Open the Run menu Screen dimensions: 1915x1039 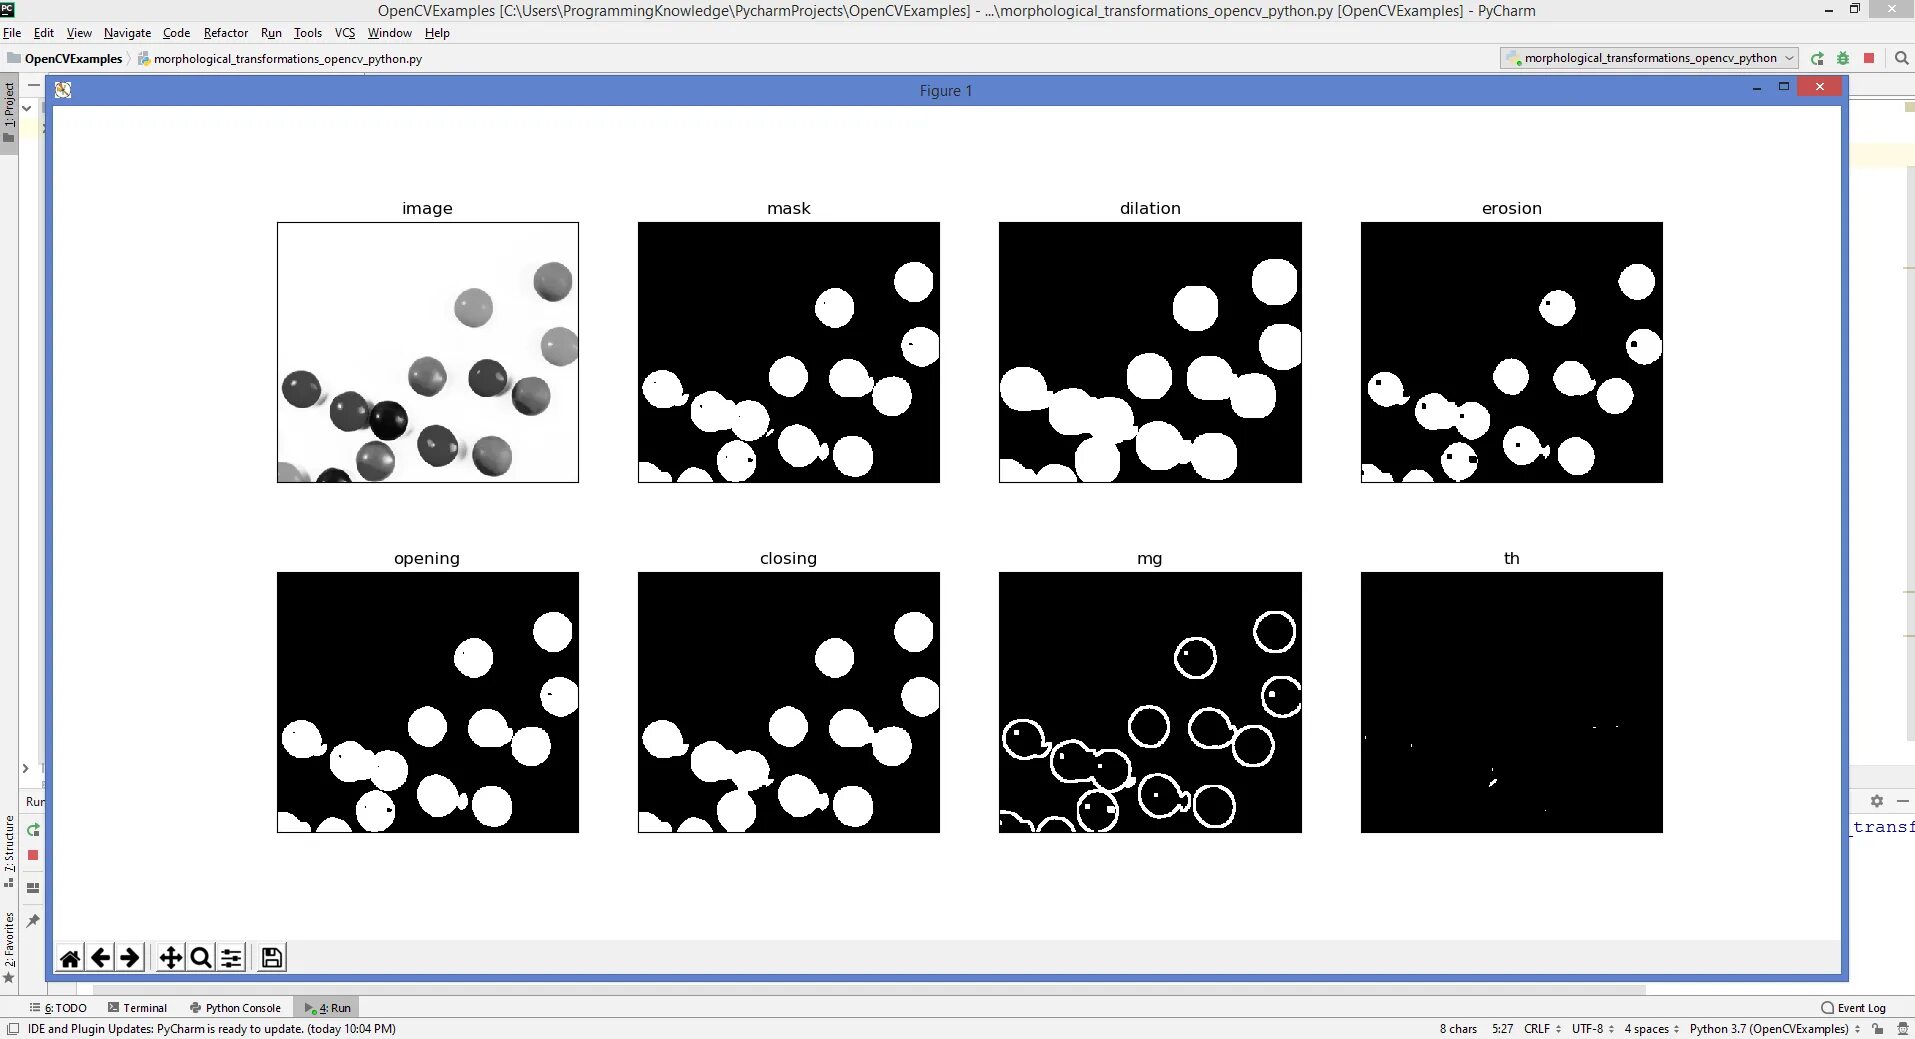pos(271,33)
